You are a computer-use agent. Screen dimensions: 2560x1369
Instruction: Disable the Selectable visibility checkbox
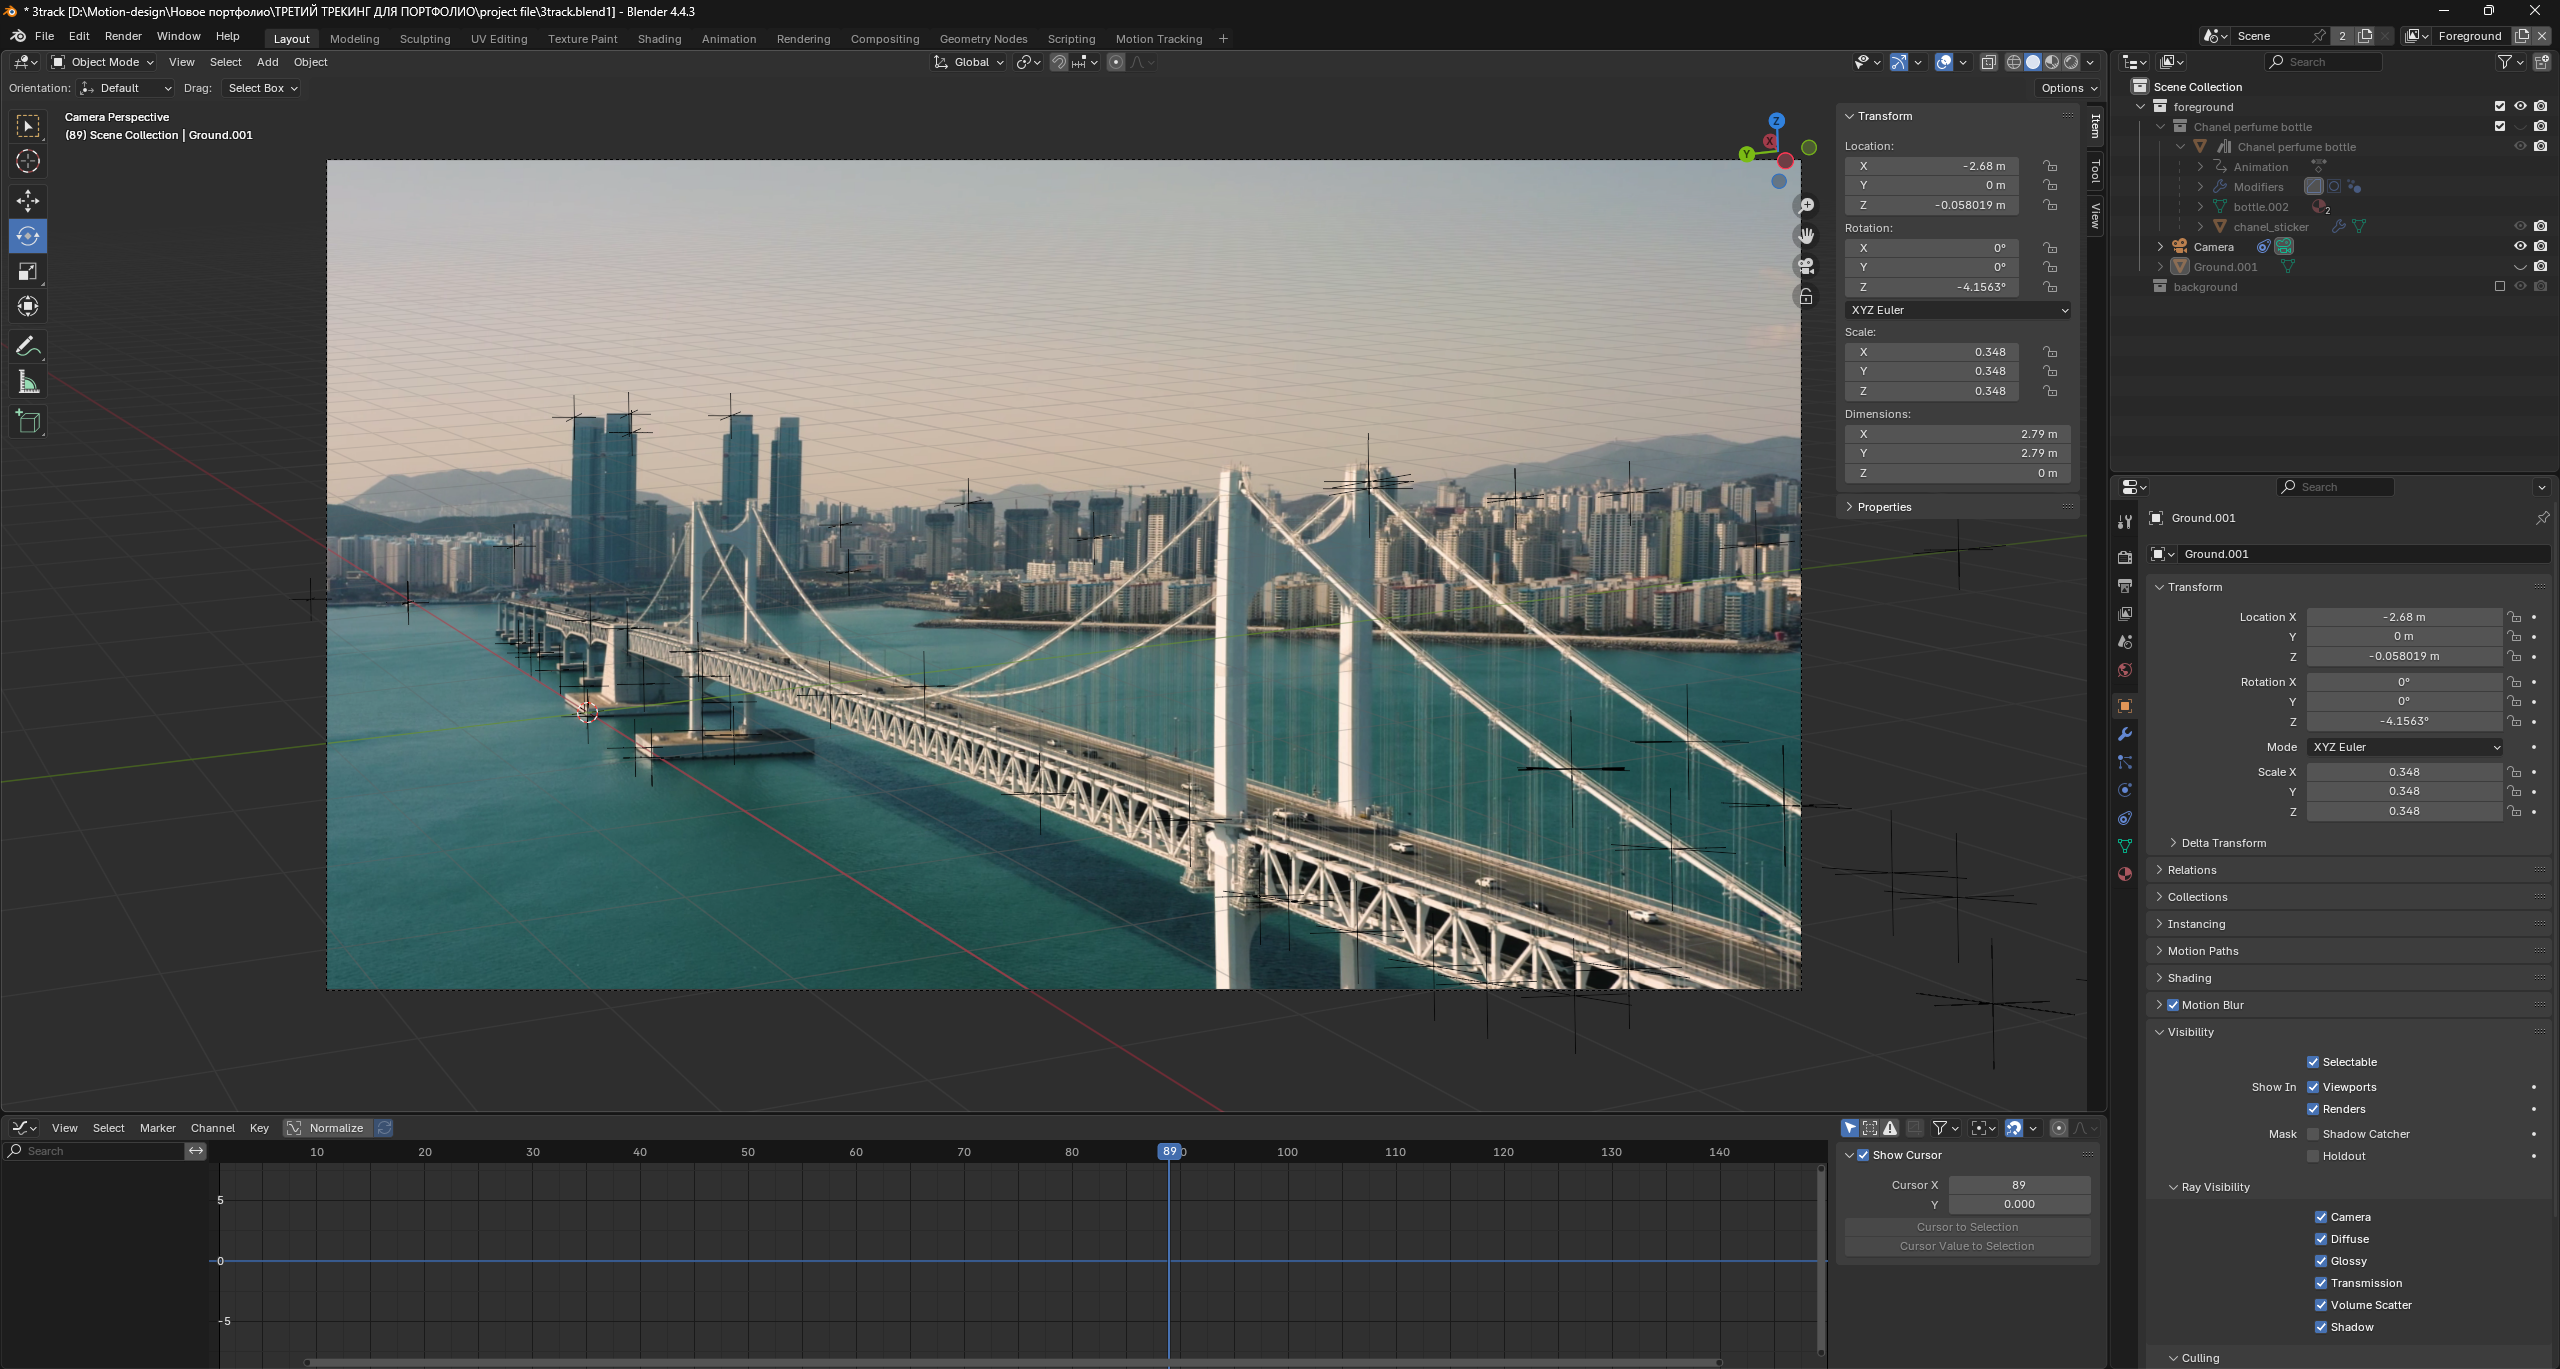pyautogui.click(x=2313, y=1062)
